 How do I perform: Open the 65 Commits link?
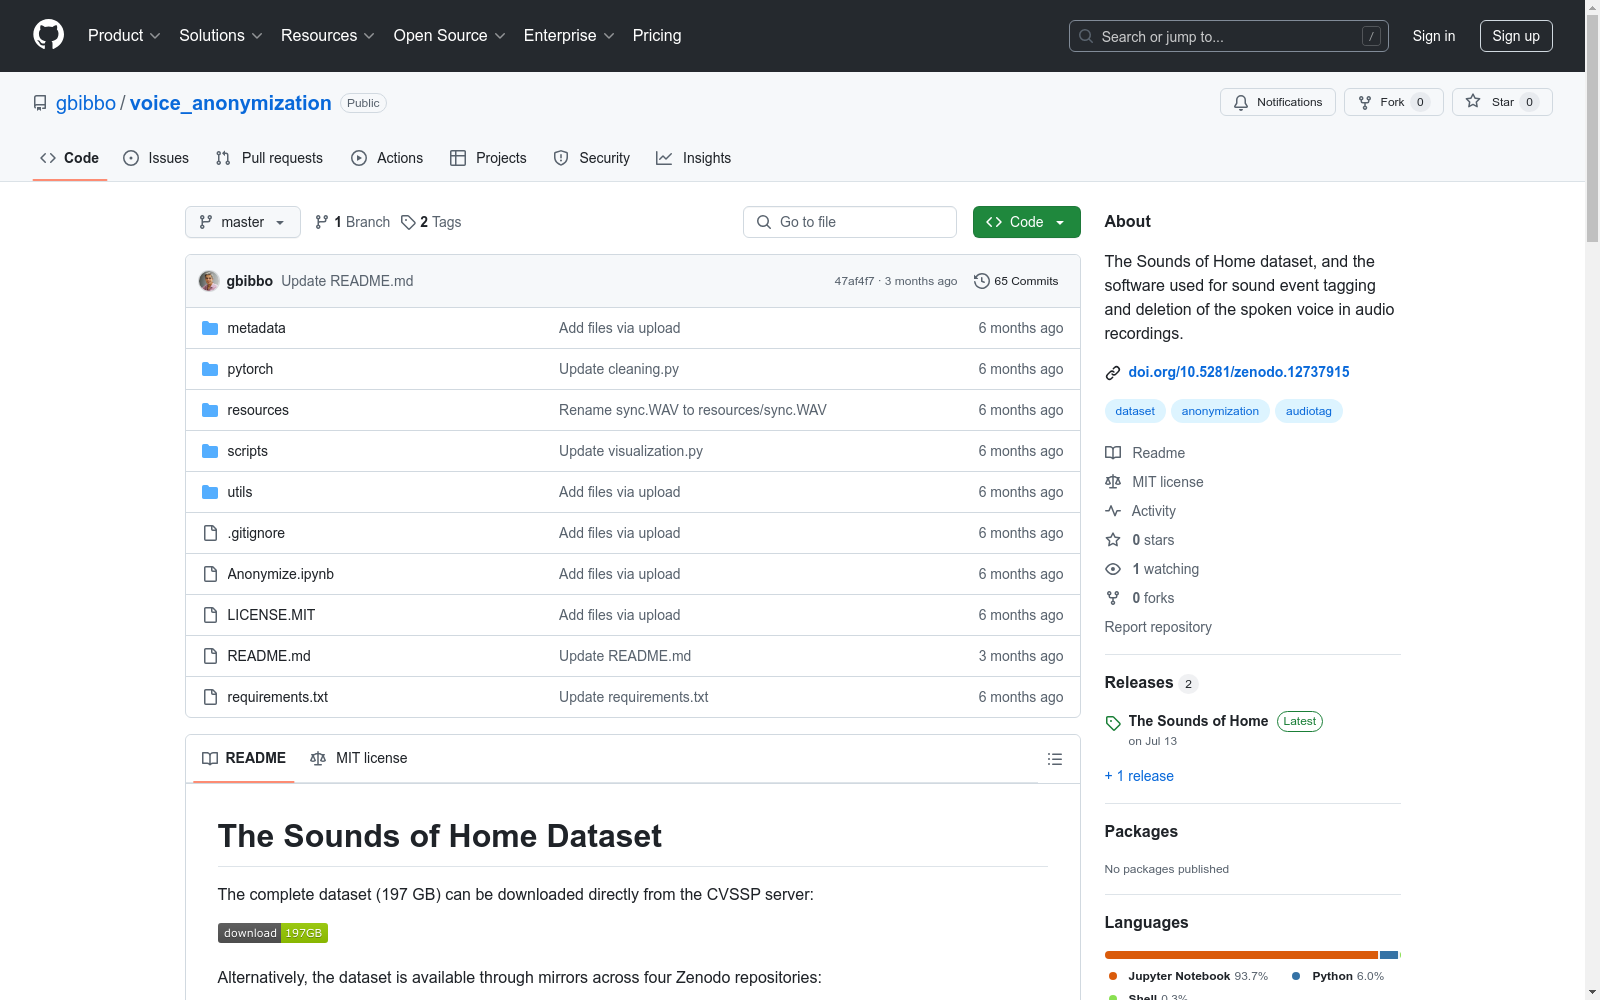point(1016,281)
